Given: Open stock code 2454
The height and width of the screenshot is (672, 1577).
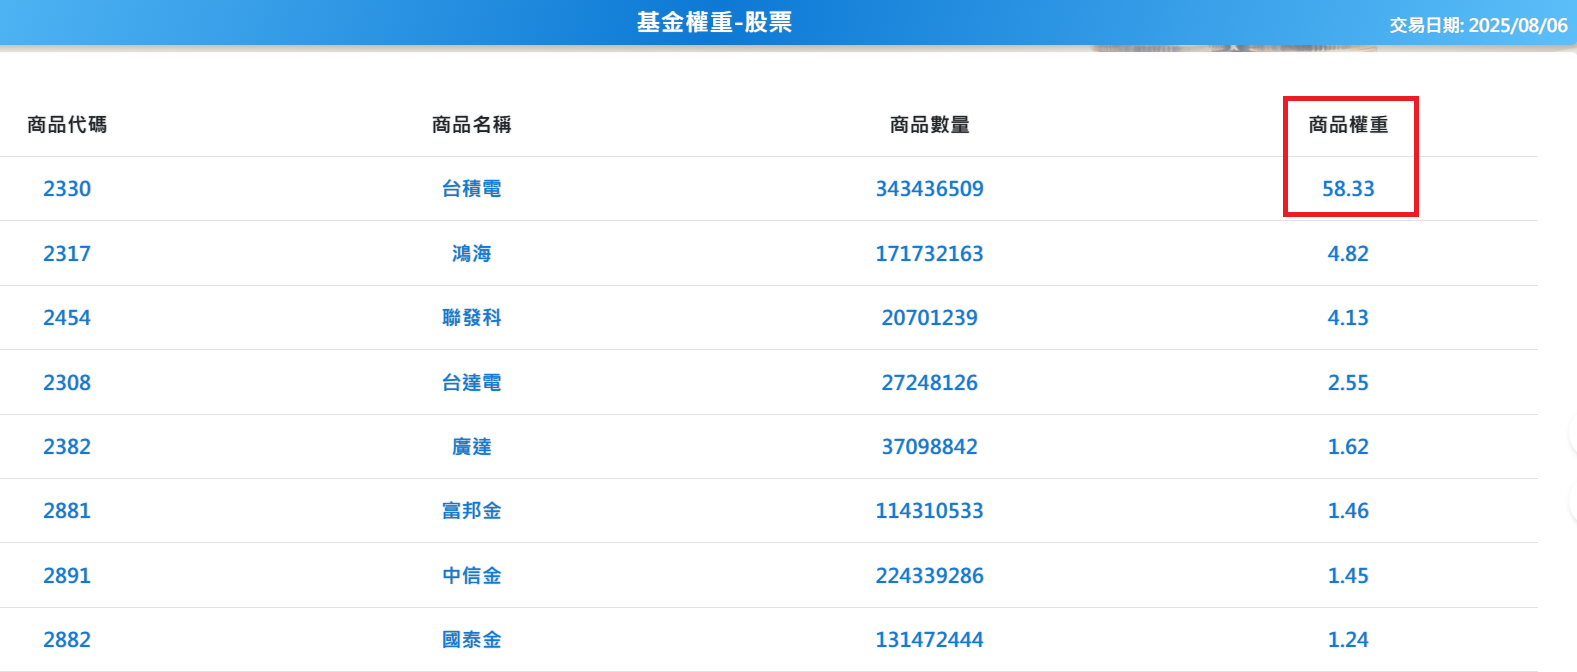Looking at the screenshot, I should (x=67, y=318).
